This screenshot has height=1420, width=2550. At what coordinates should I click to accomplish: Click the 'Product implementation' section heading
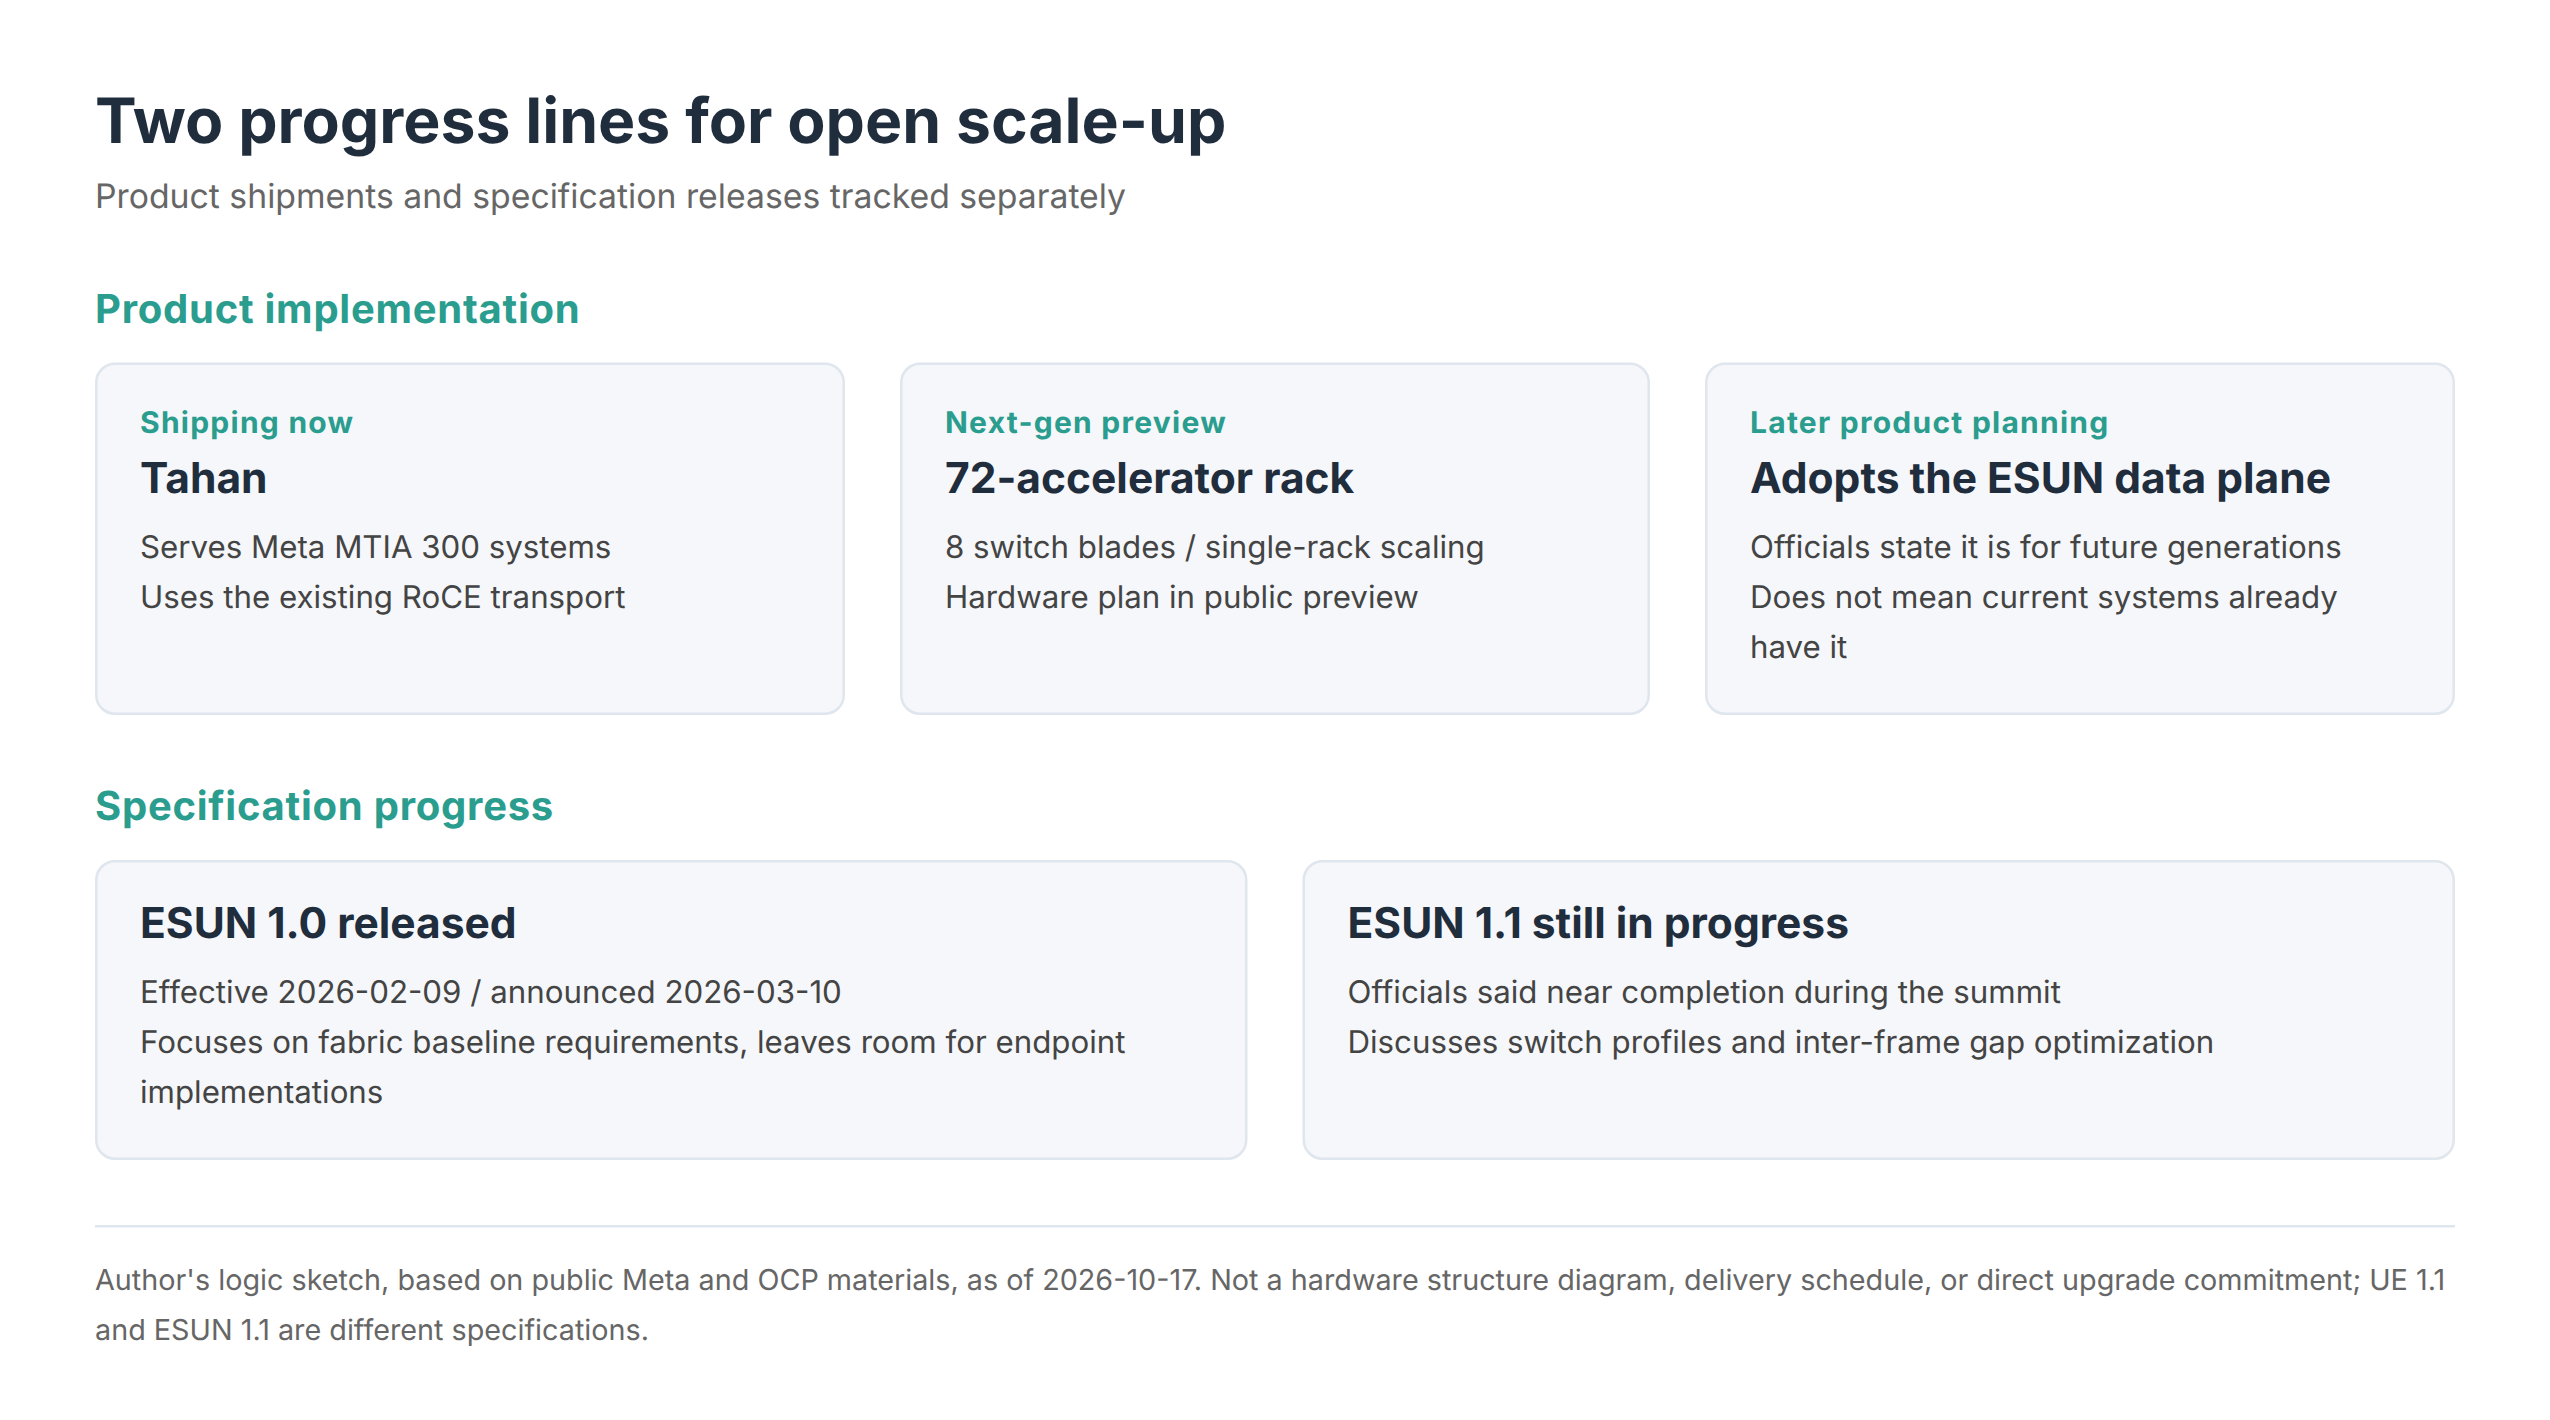(x=337, y=309)
